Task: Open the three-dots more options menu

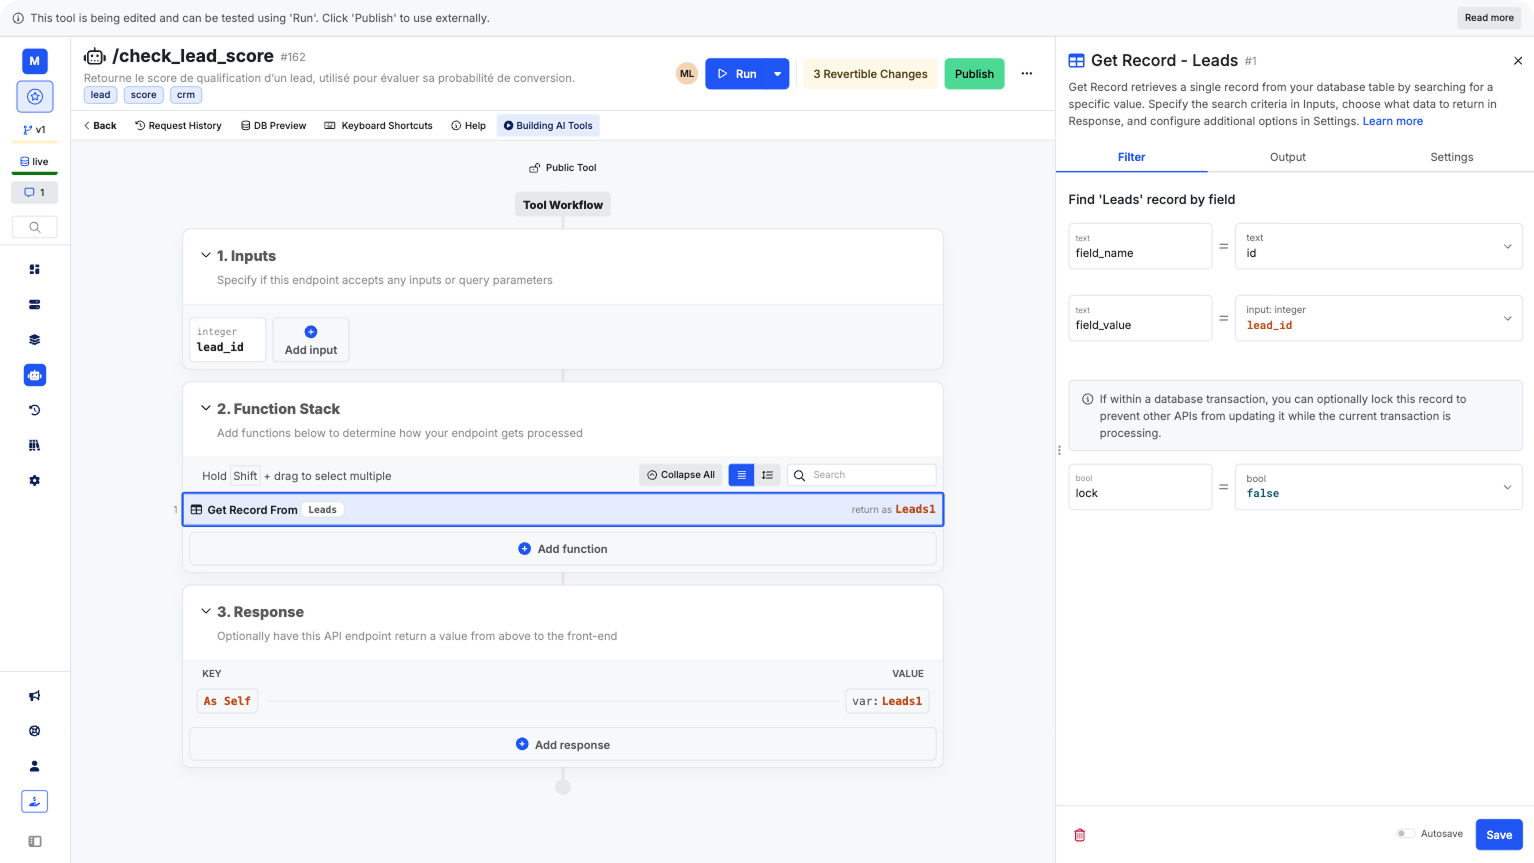Action: pos(1027,74)
